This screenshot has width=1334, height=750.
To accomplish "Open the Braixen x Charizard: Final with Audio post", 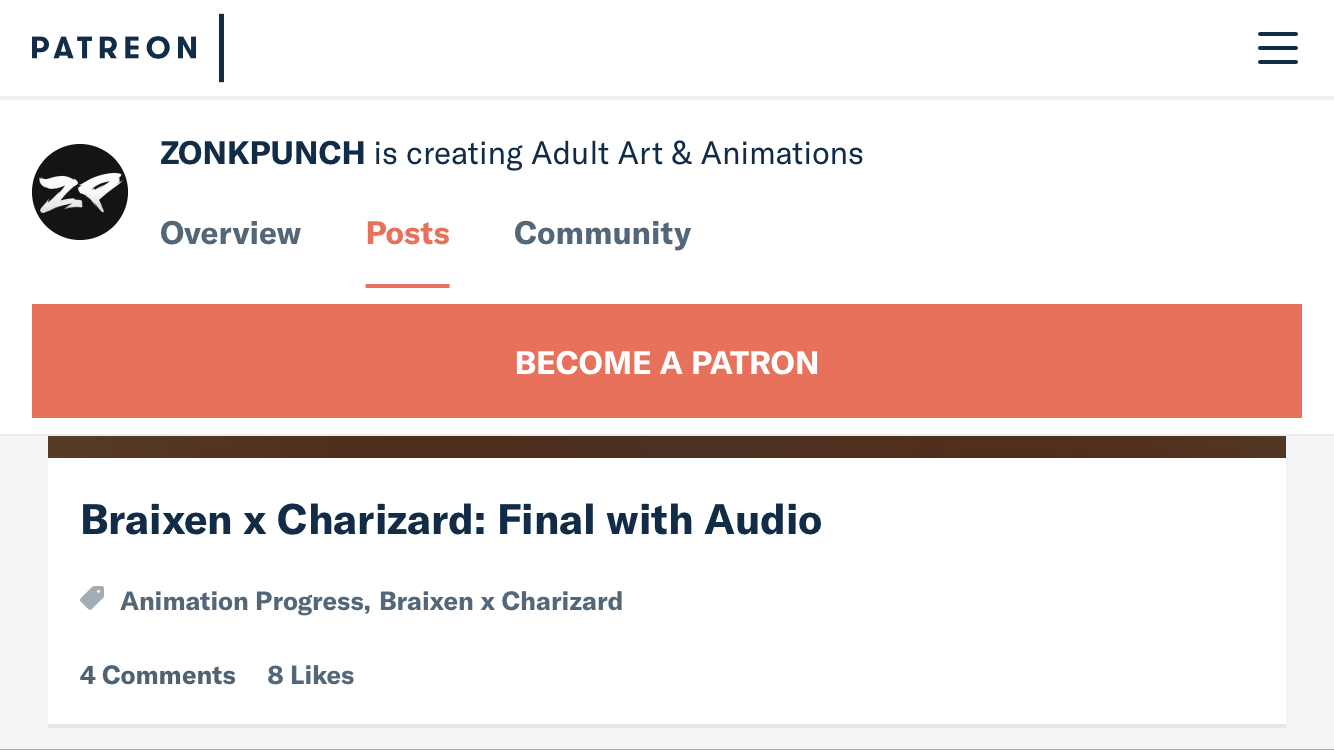I will click(x=451, y=520).
